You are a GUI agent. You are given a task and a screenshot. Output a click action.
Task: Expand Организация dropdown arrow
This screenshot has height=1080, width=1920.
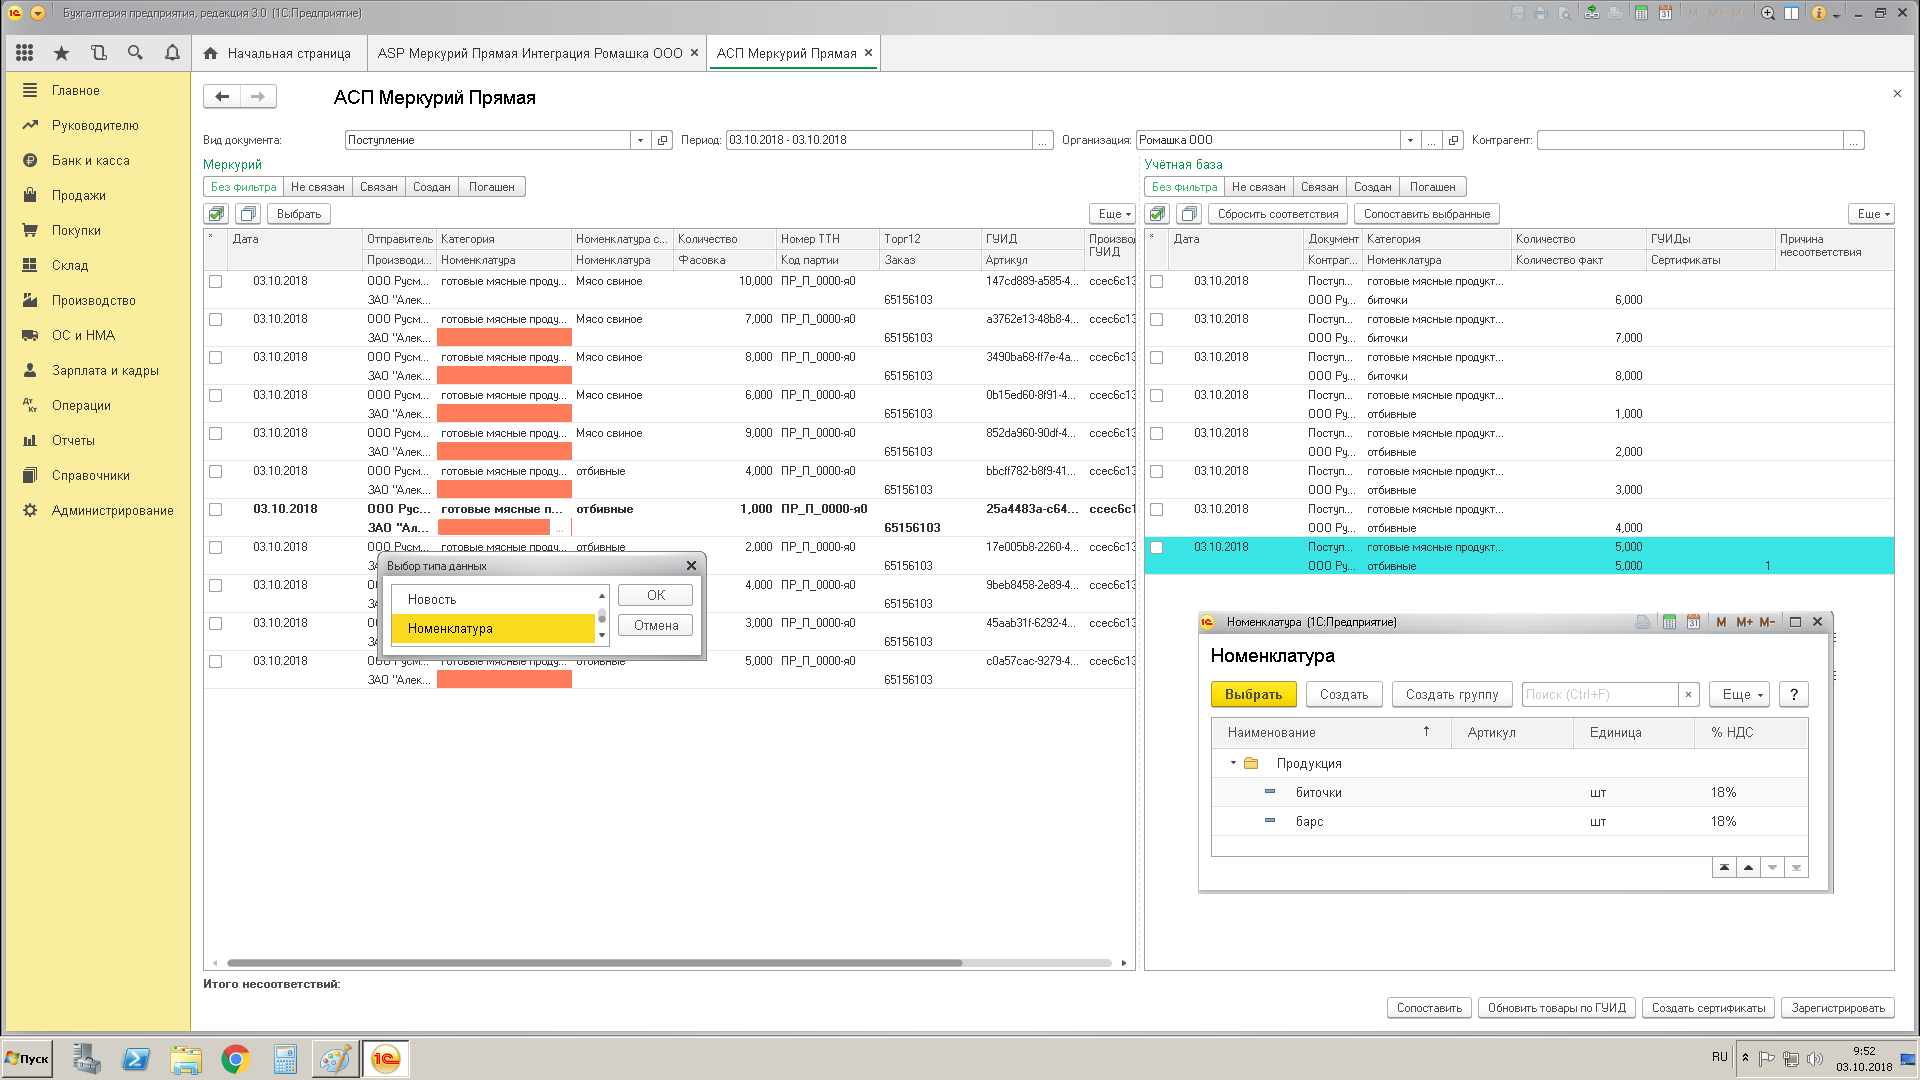coord(1410,140)
